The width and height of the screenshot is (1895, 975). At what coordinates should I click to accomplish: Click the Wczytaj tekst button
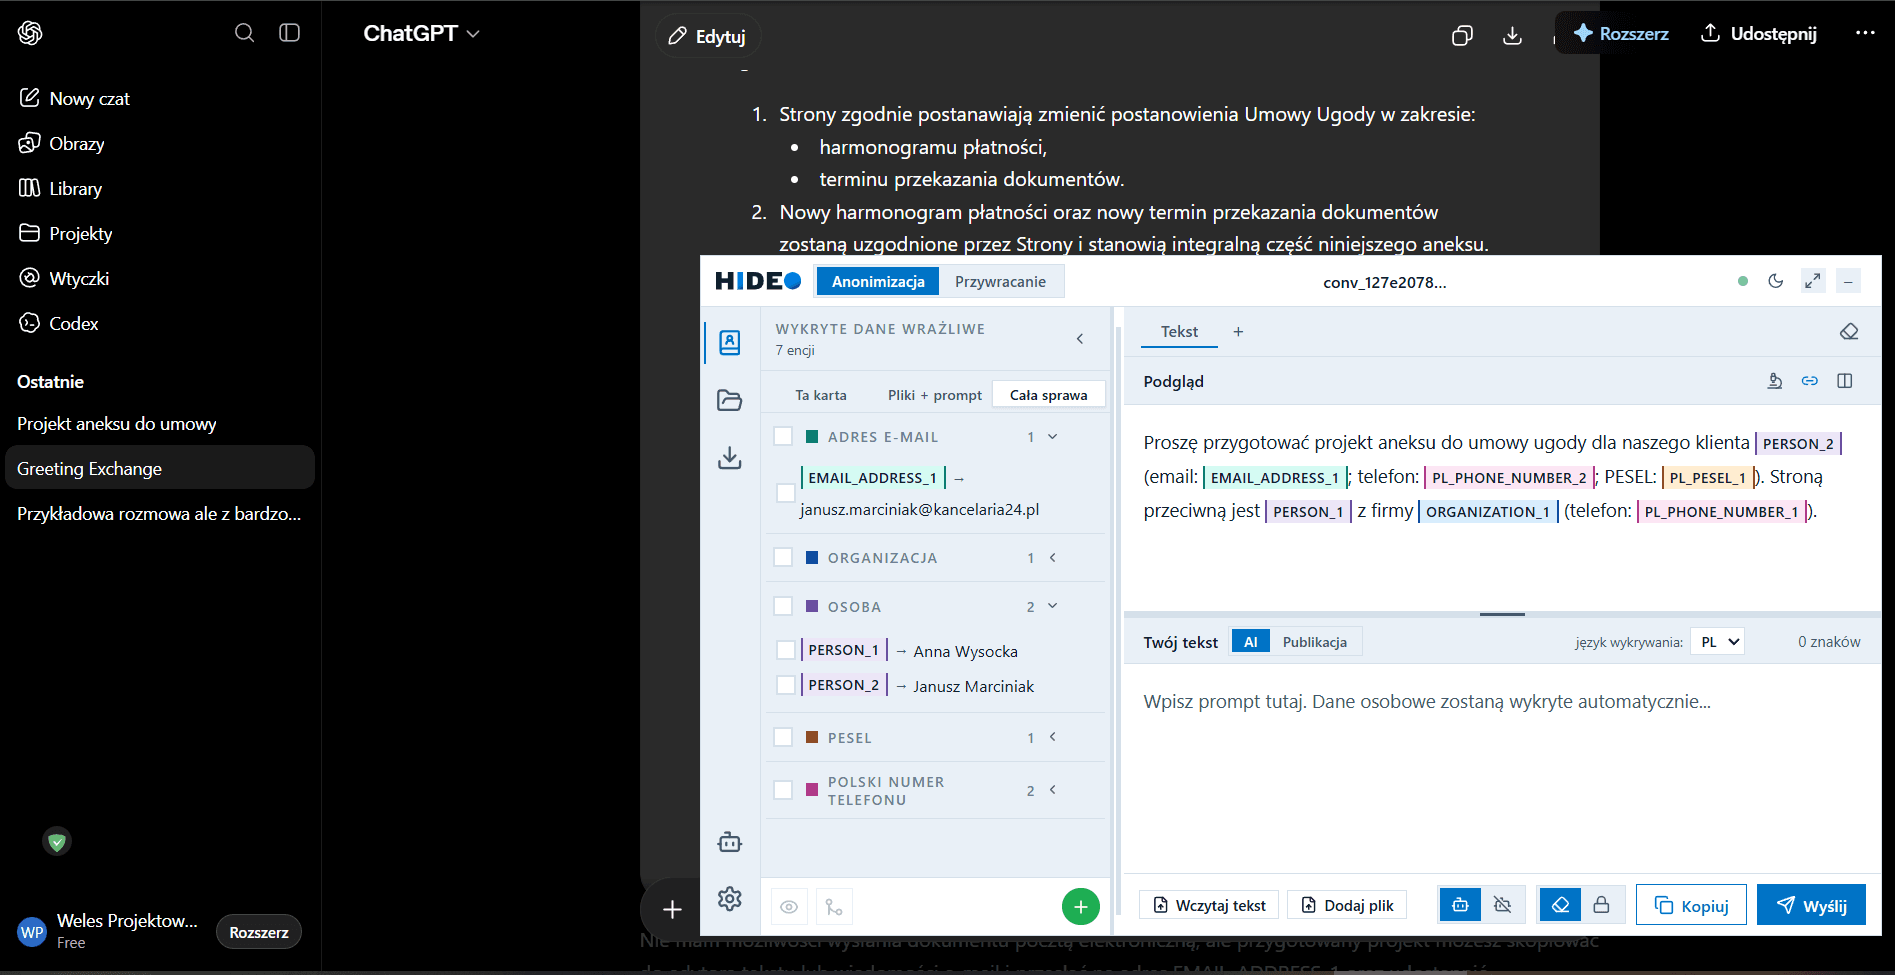(x=1209, y=905)
